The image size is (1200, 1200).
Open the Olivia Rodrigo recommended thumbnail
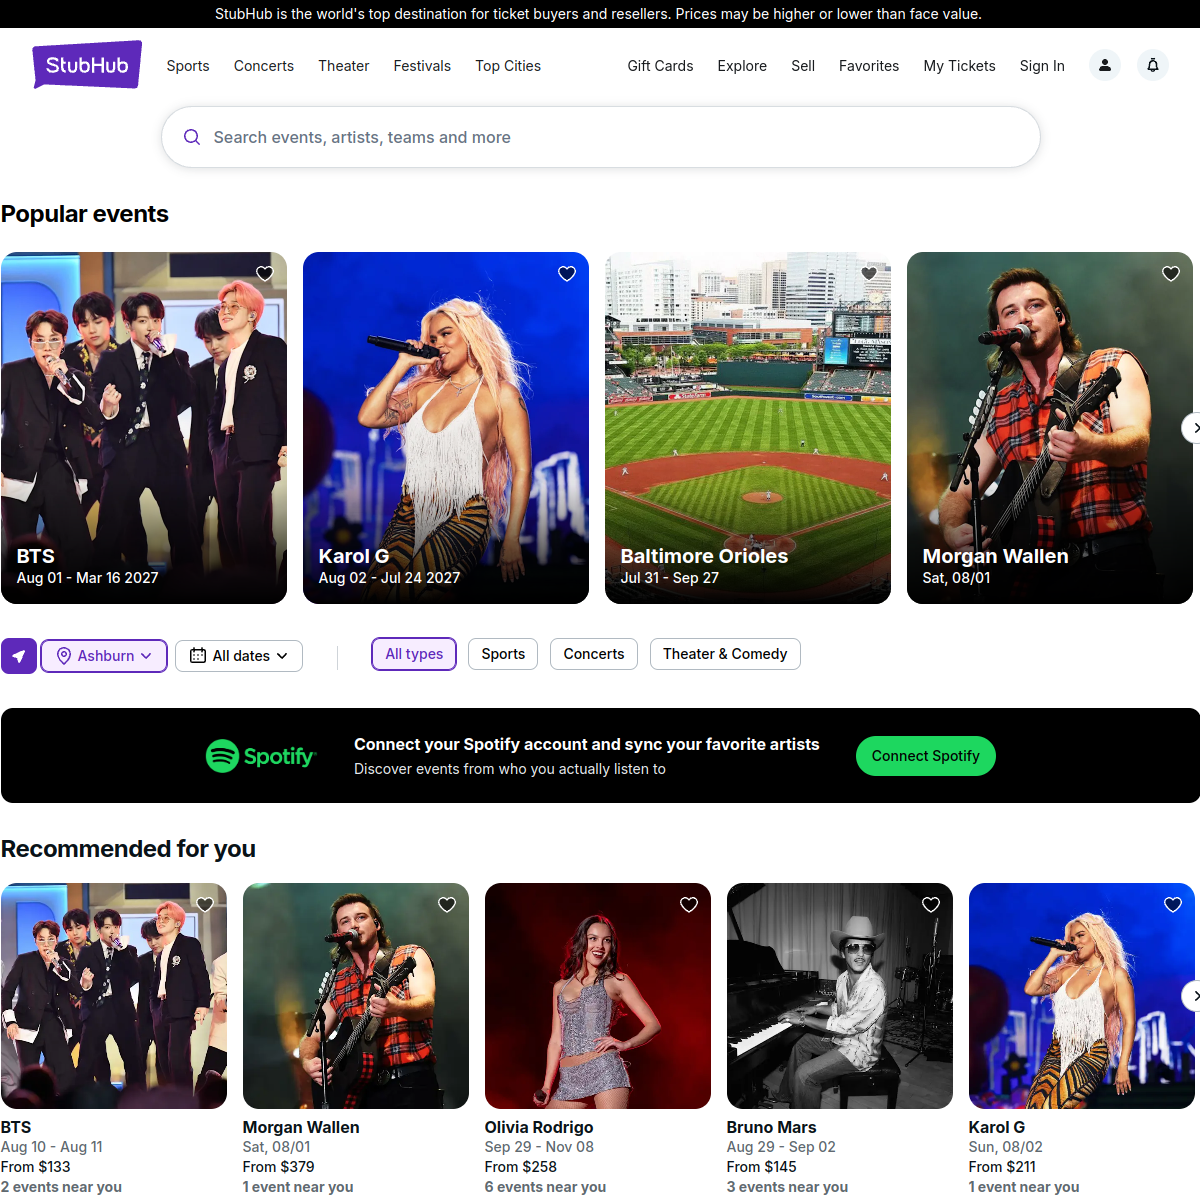(598, 996)
